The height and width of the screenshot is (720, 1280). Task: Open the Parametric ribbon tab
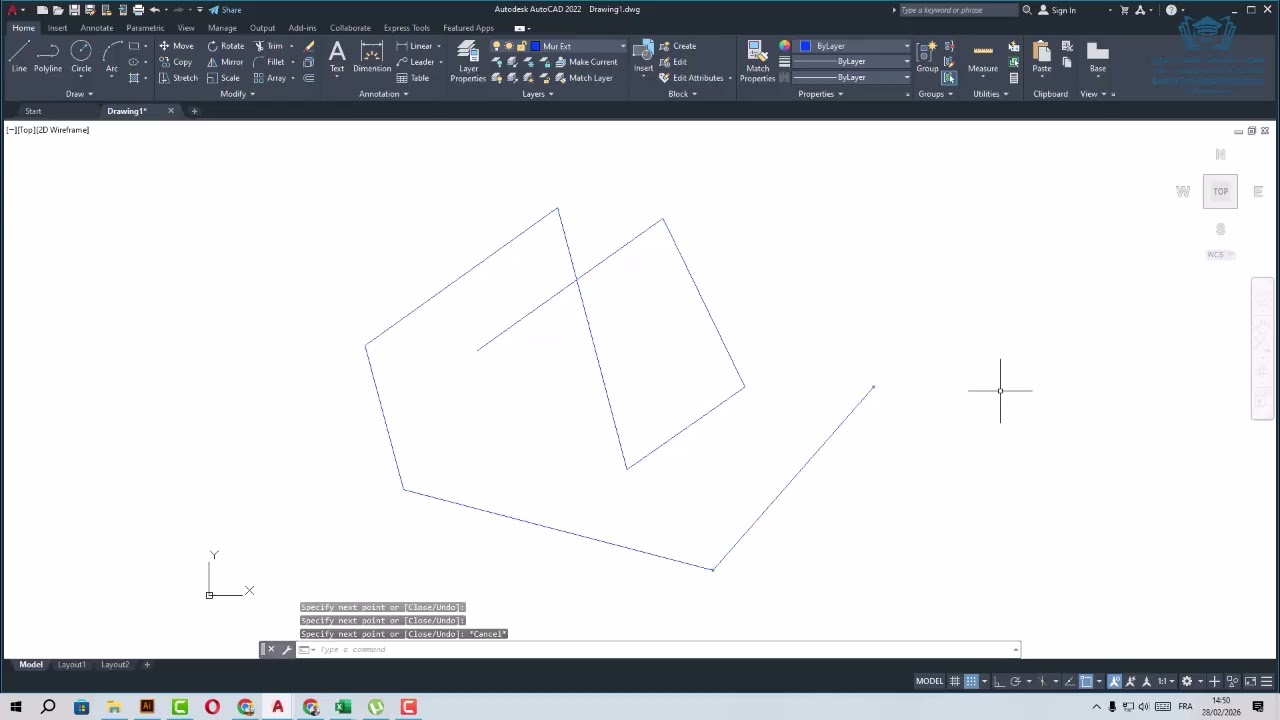145,28
